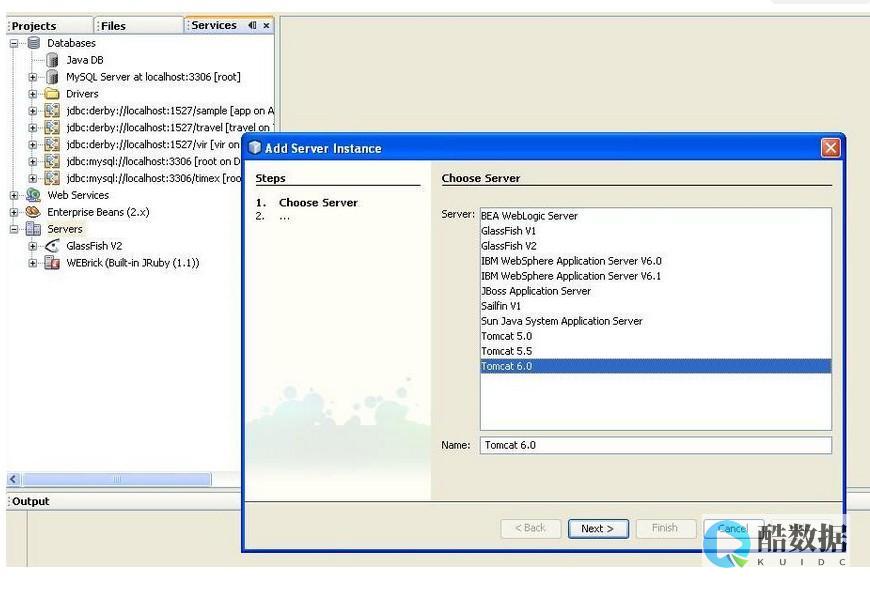Click the mysql timex connection icon
The height and width of the screenshot is (590, 870).
click(52, 178)
